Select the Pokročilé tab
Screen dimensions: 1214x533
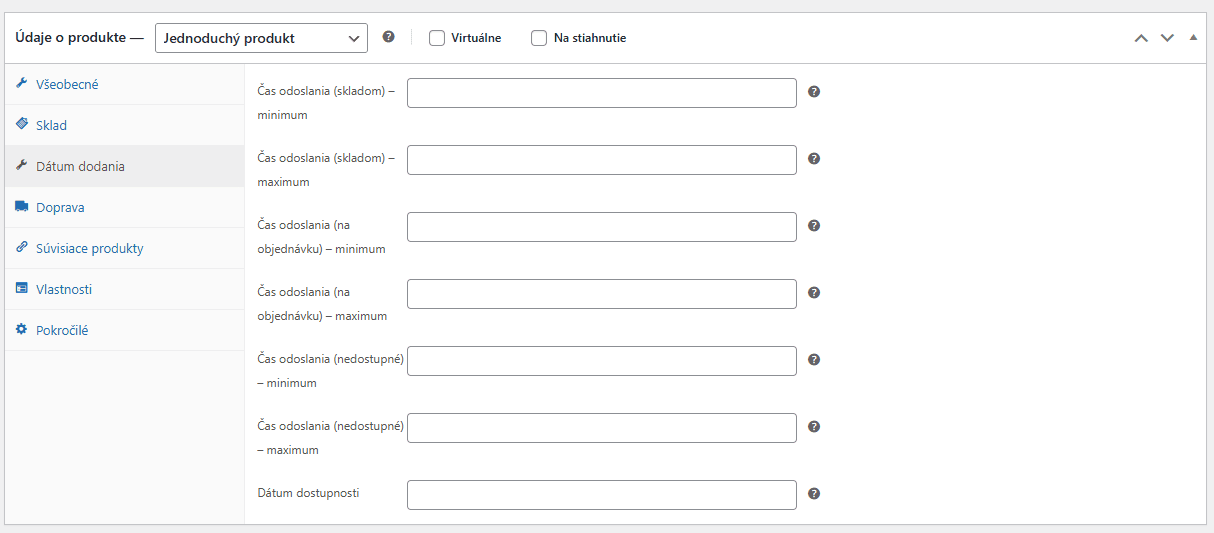62,331
